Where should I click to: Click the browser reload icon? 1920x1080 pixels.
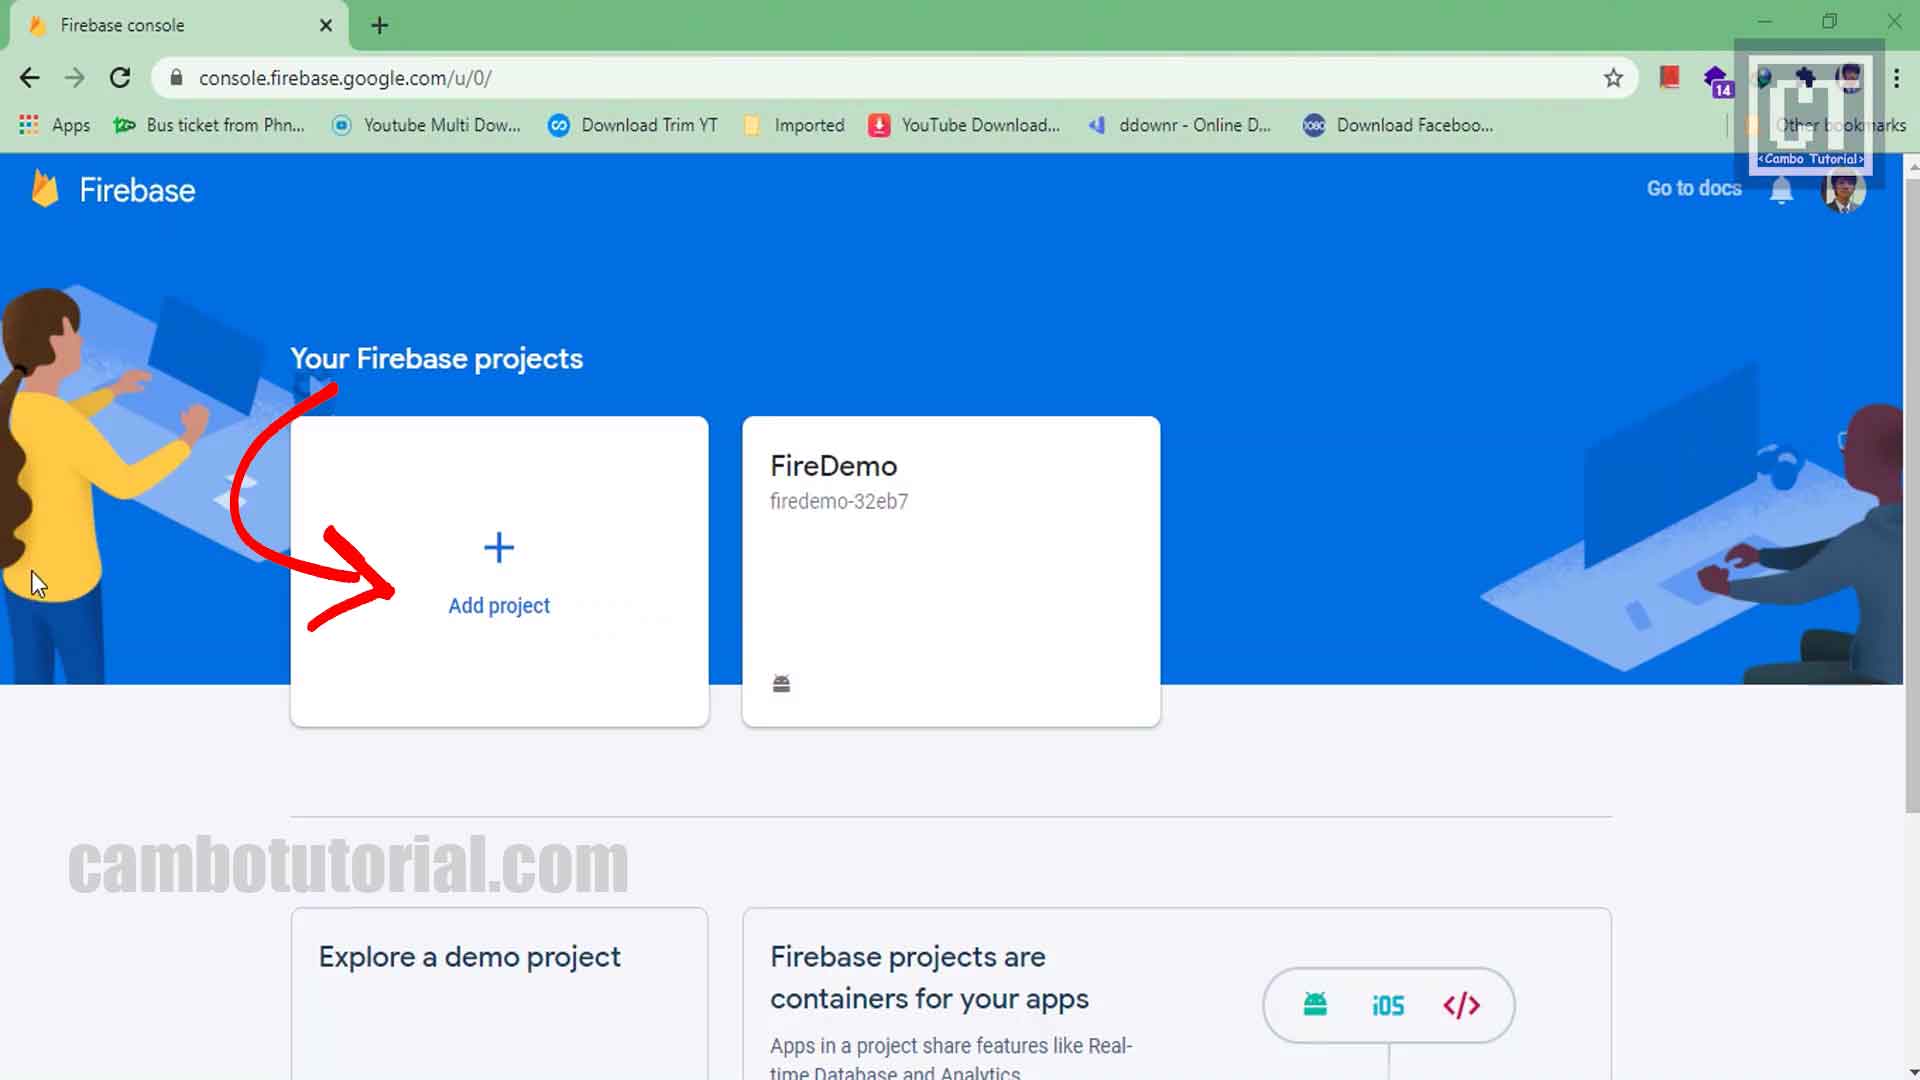click(120, 77)
